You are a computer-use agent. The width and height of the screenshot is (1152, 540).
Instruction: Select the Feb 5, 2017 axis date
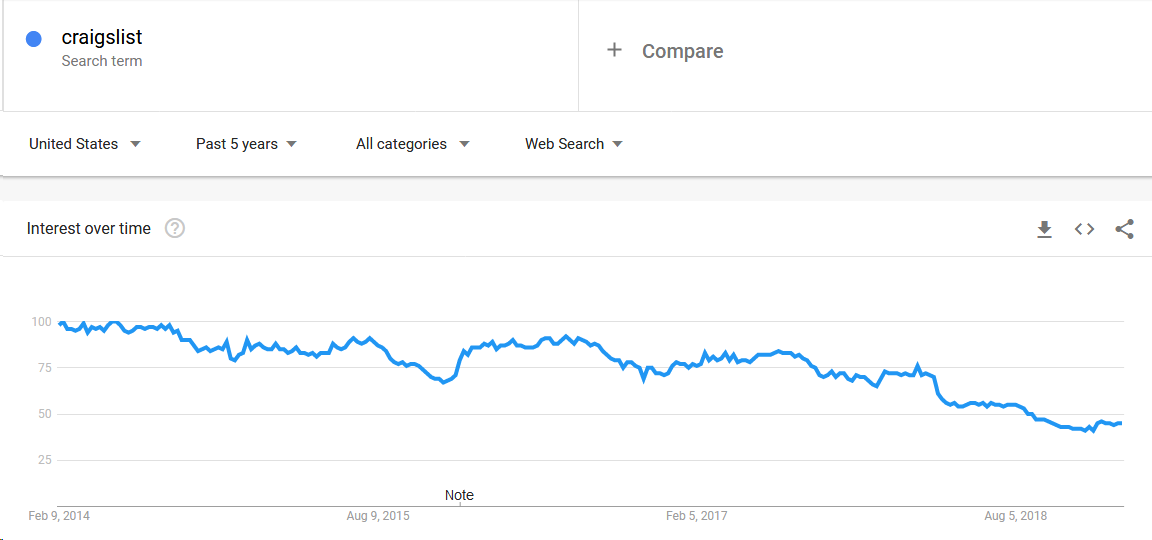click(x=696, y=516)
